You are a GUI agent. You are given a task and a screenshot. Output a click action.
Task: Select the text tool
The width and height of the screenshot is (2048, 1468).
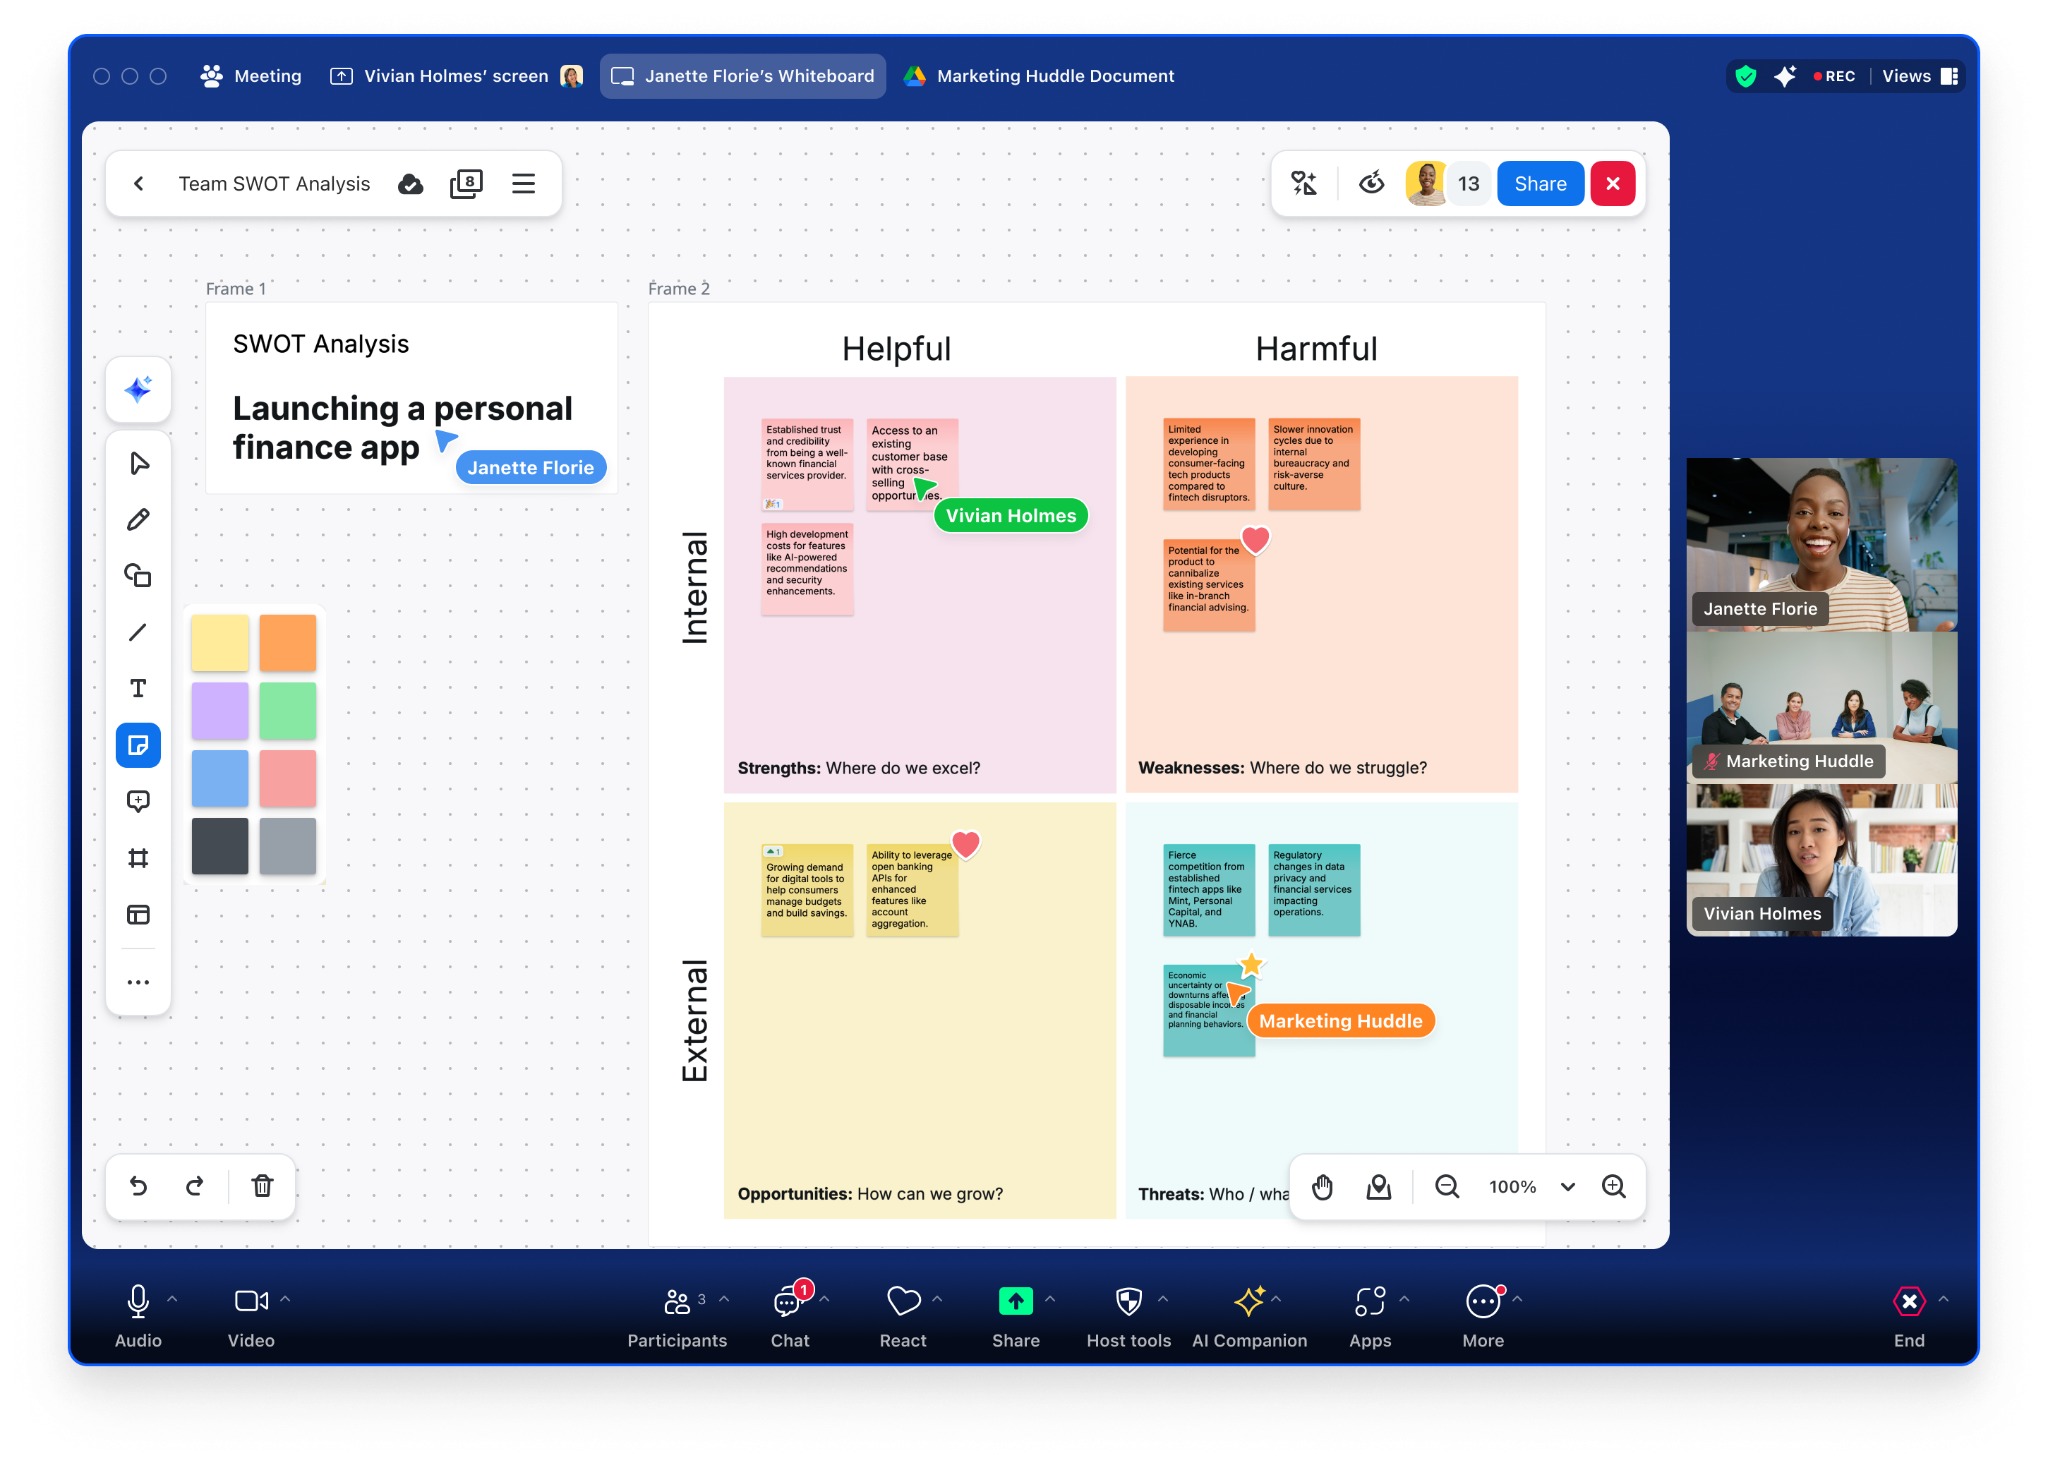pos(138,688)
